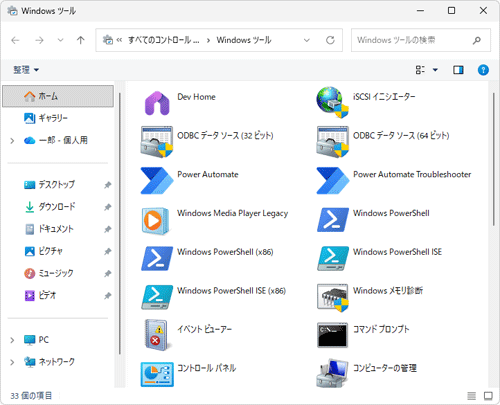Click the pin icon beside デスクトップ
This screenshot has width=500, height=405.
pyautogui.click(x=107, y=185)
